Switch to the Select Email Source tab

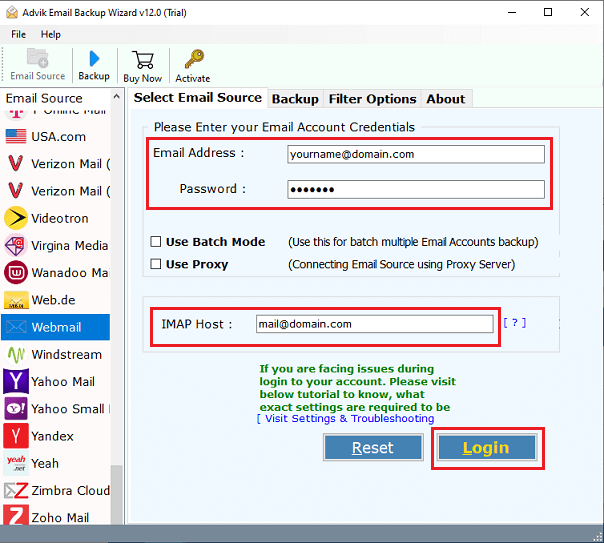pos(198,97)
